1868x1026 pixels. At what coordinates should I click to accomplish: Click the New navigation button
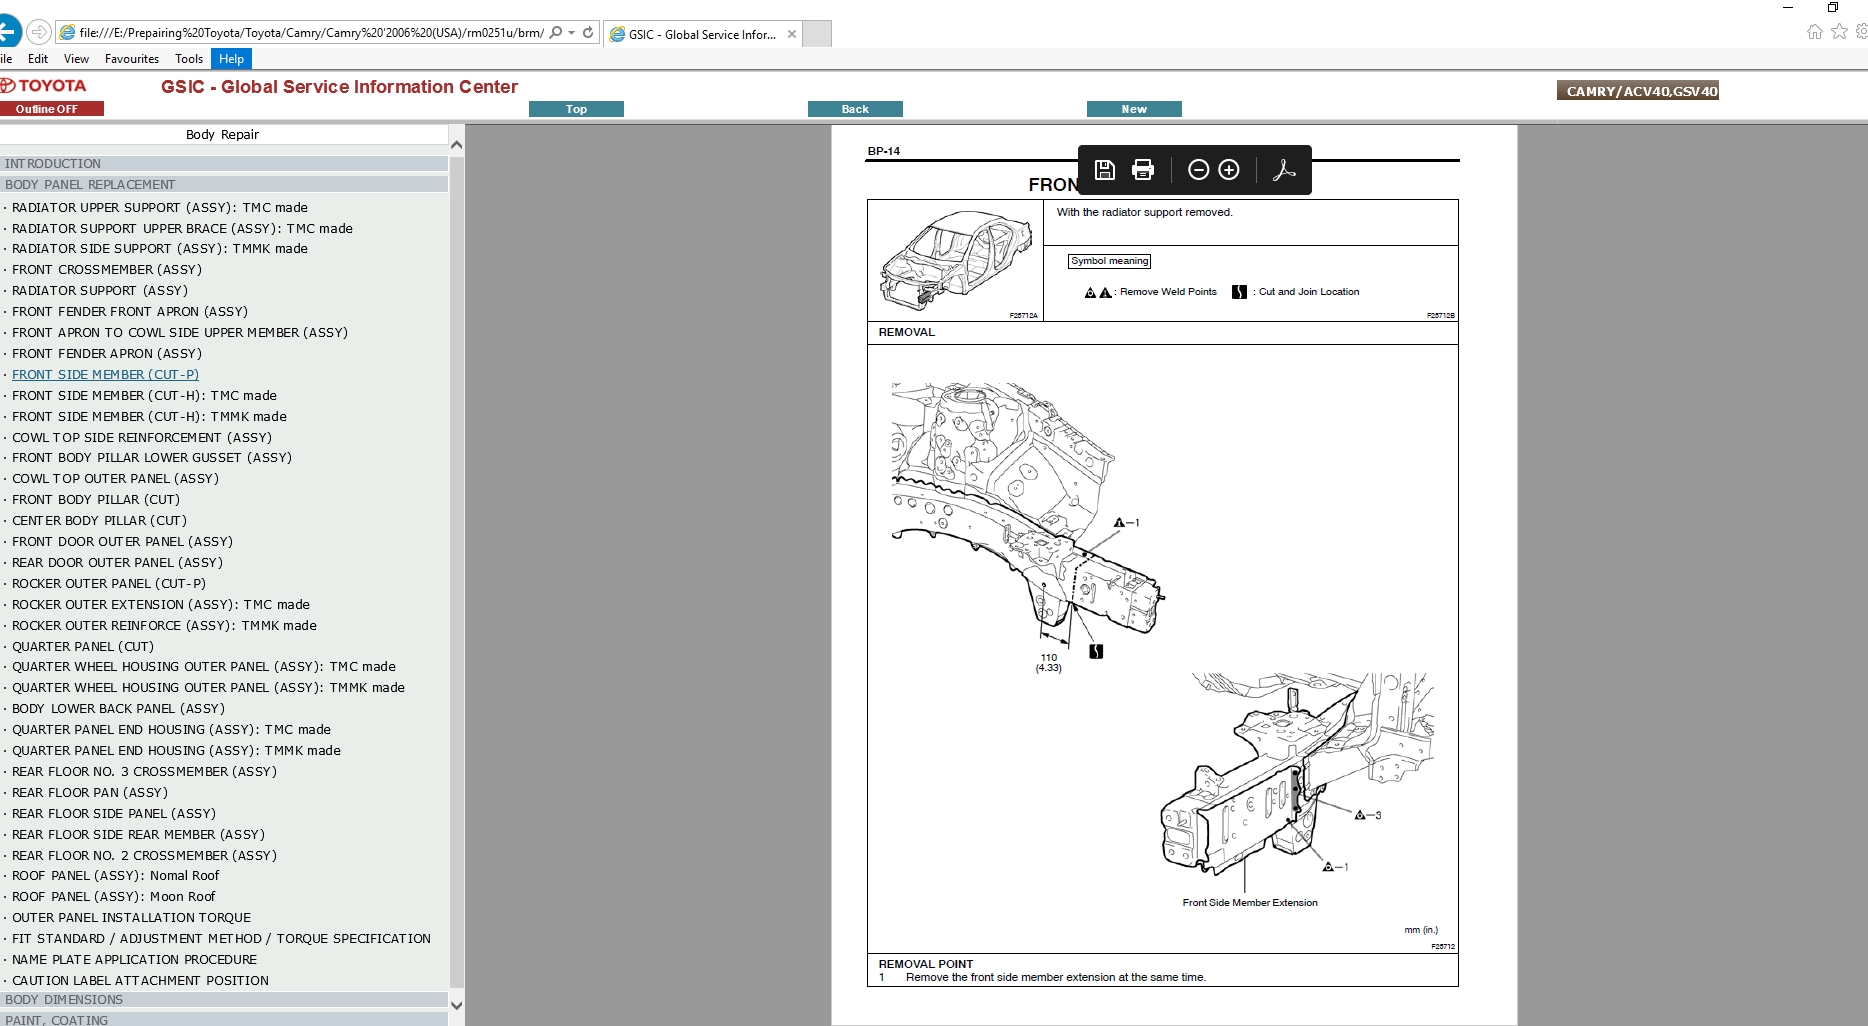pos(1134,109)
